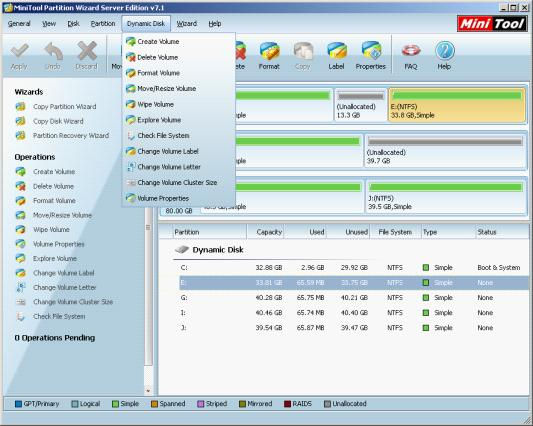Sort by Type column header
This screenshot has width=533, height=426.
click(x=448, y=232)
